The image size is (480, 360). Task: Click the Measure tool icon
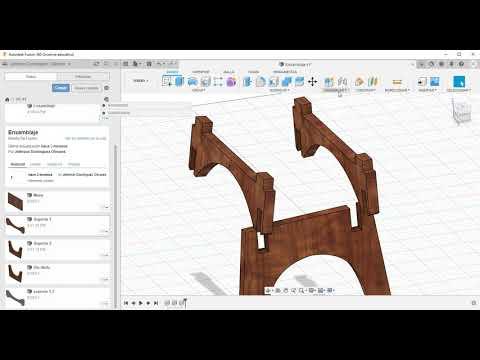(x=397, y=82)
